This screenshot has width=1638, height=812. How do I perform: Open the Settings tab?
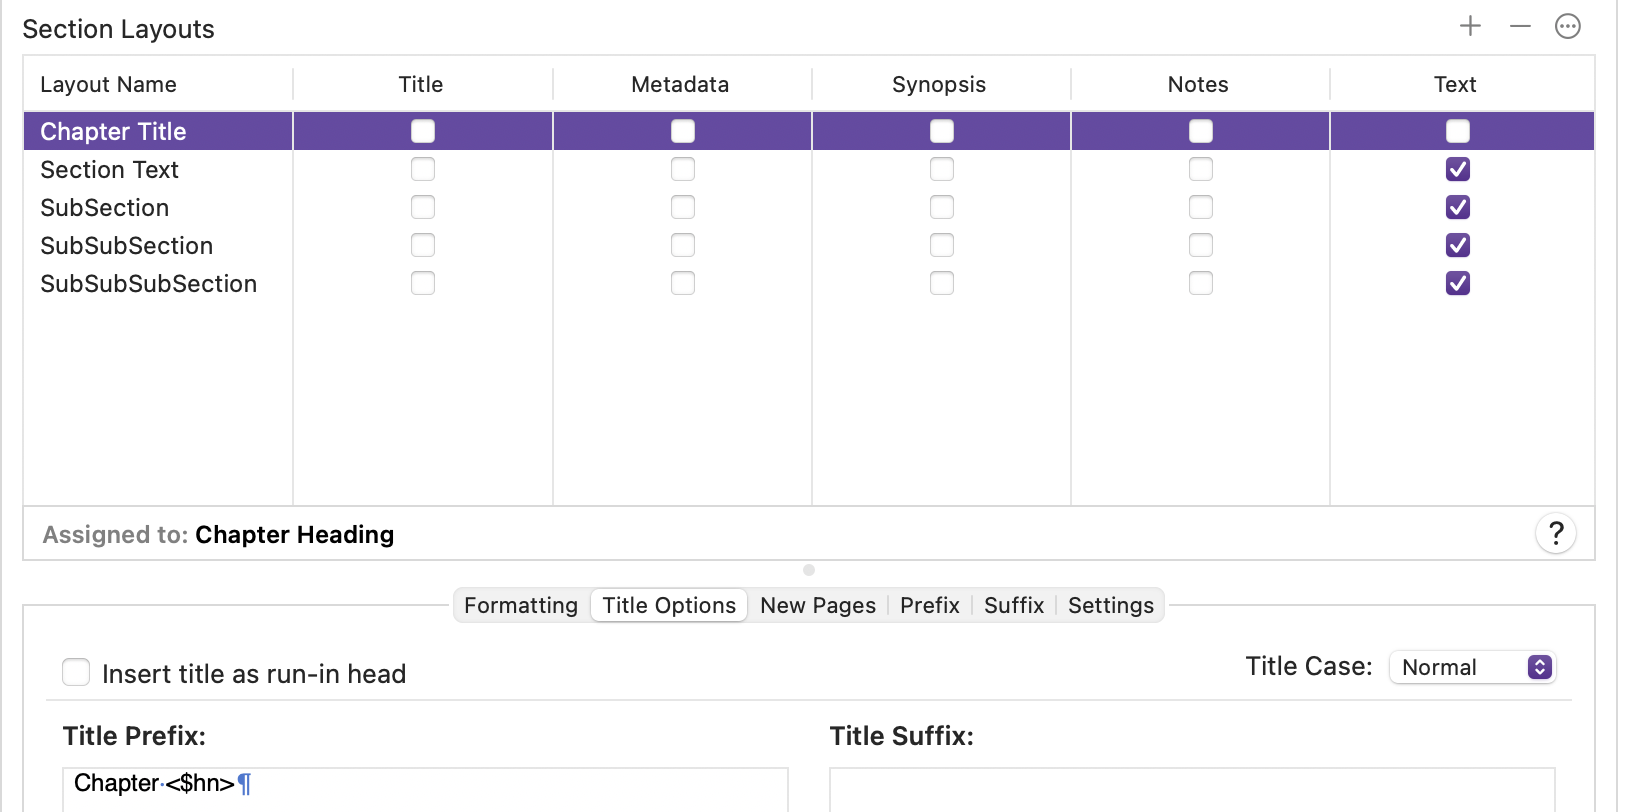(x=1111, y=605)
